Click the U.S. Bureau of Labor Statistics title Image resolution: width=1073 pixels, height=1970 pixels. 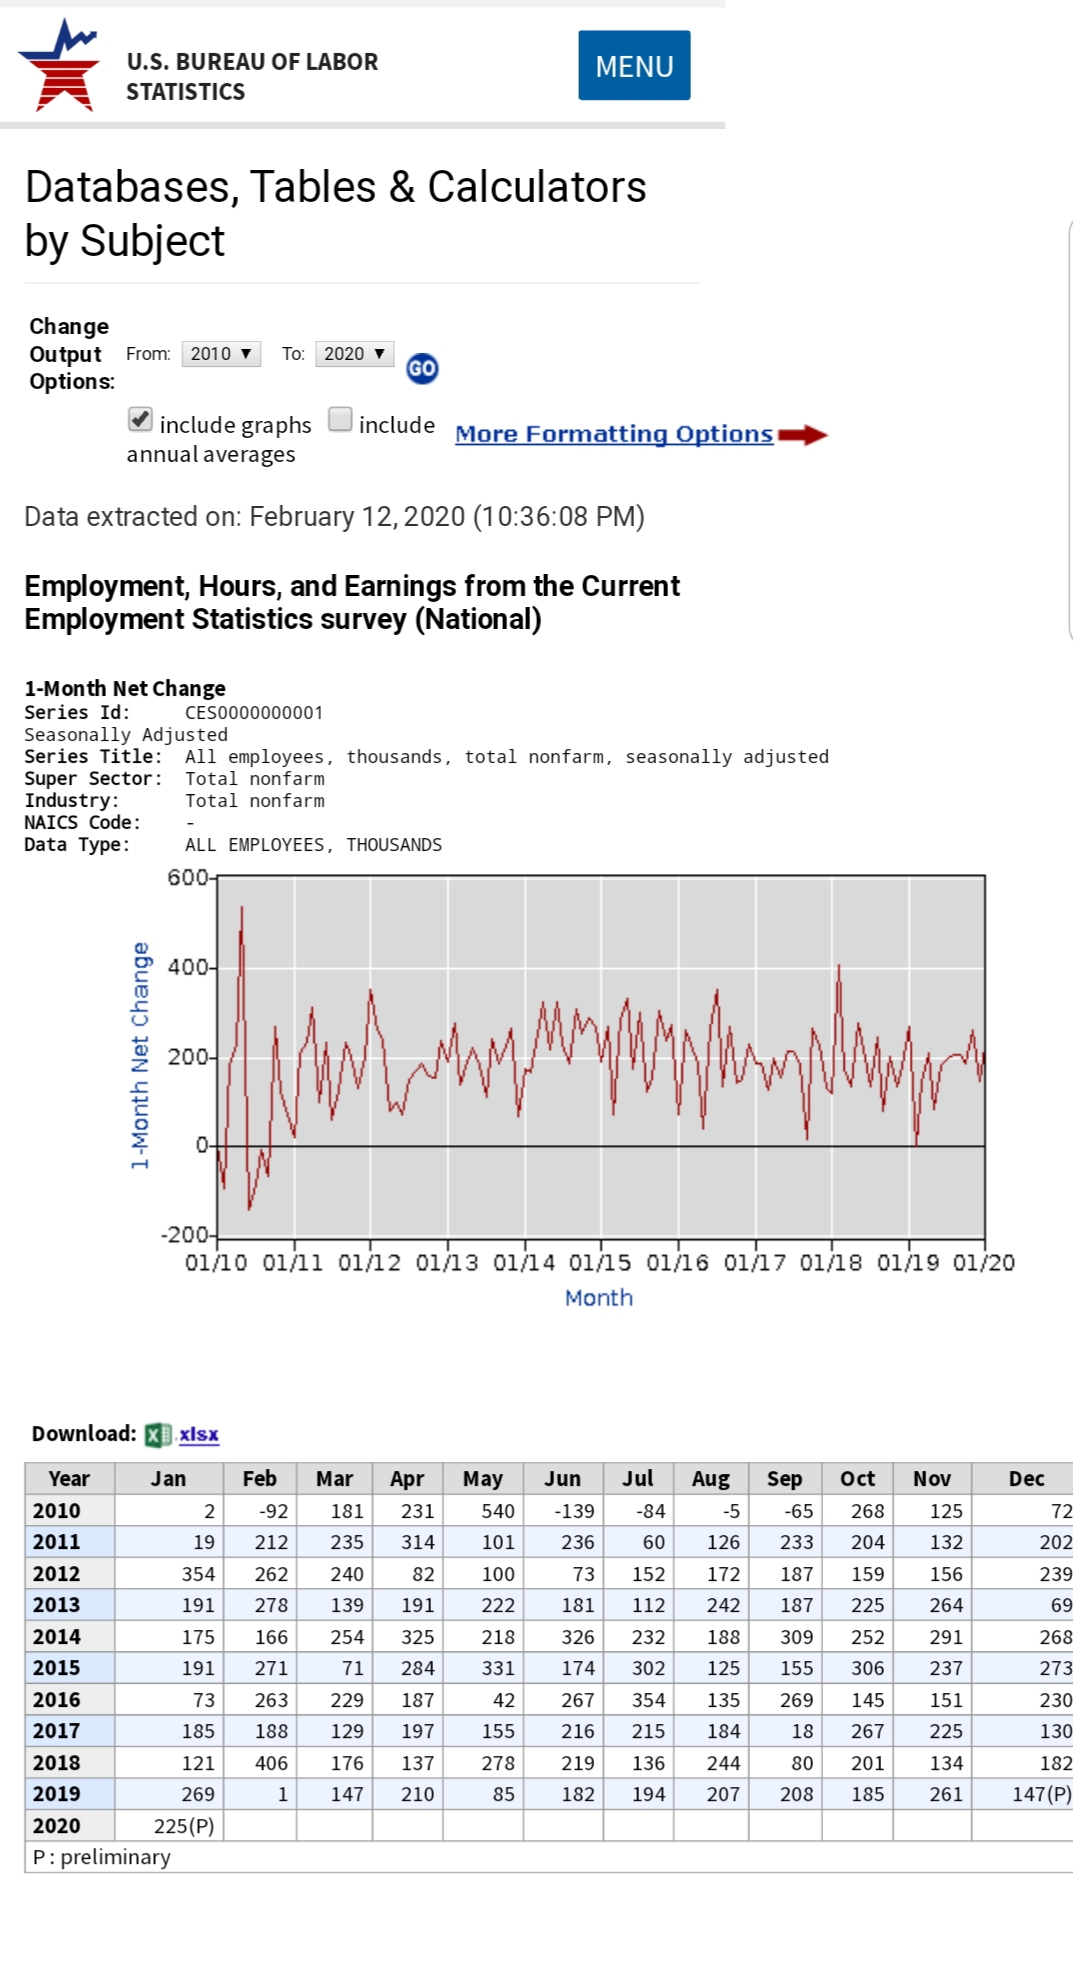pyautogui.click(x=252, y=76)
